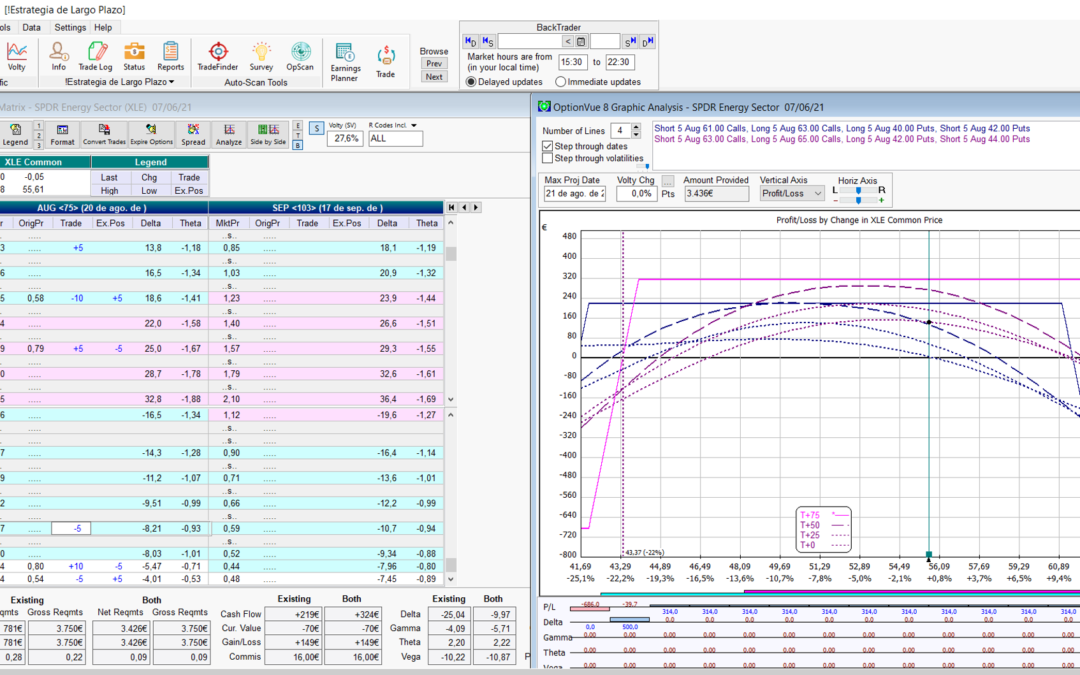Screen dimensions: 1080x675
Task: Click the Max Proj Date field
Action: tap(574, 194)
